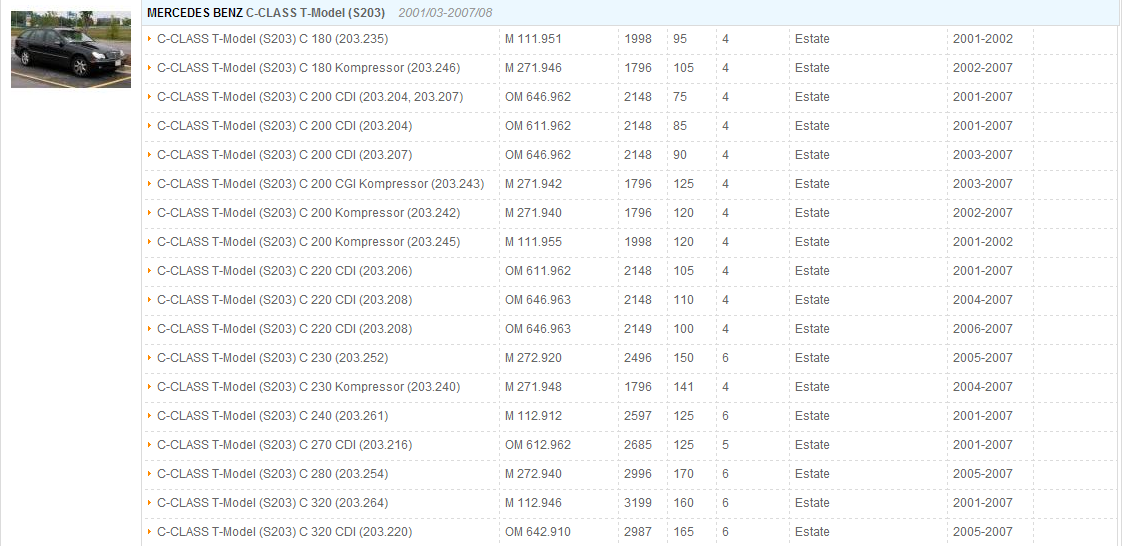Click orange arrow beside C 180 Kompressor (203.246)
The image size is (1125, 546).
point(149,67)
